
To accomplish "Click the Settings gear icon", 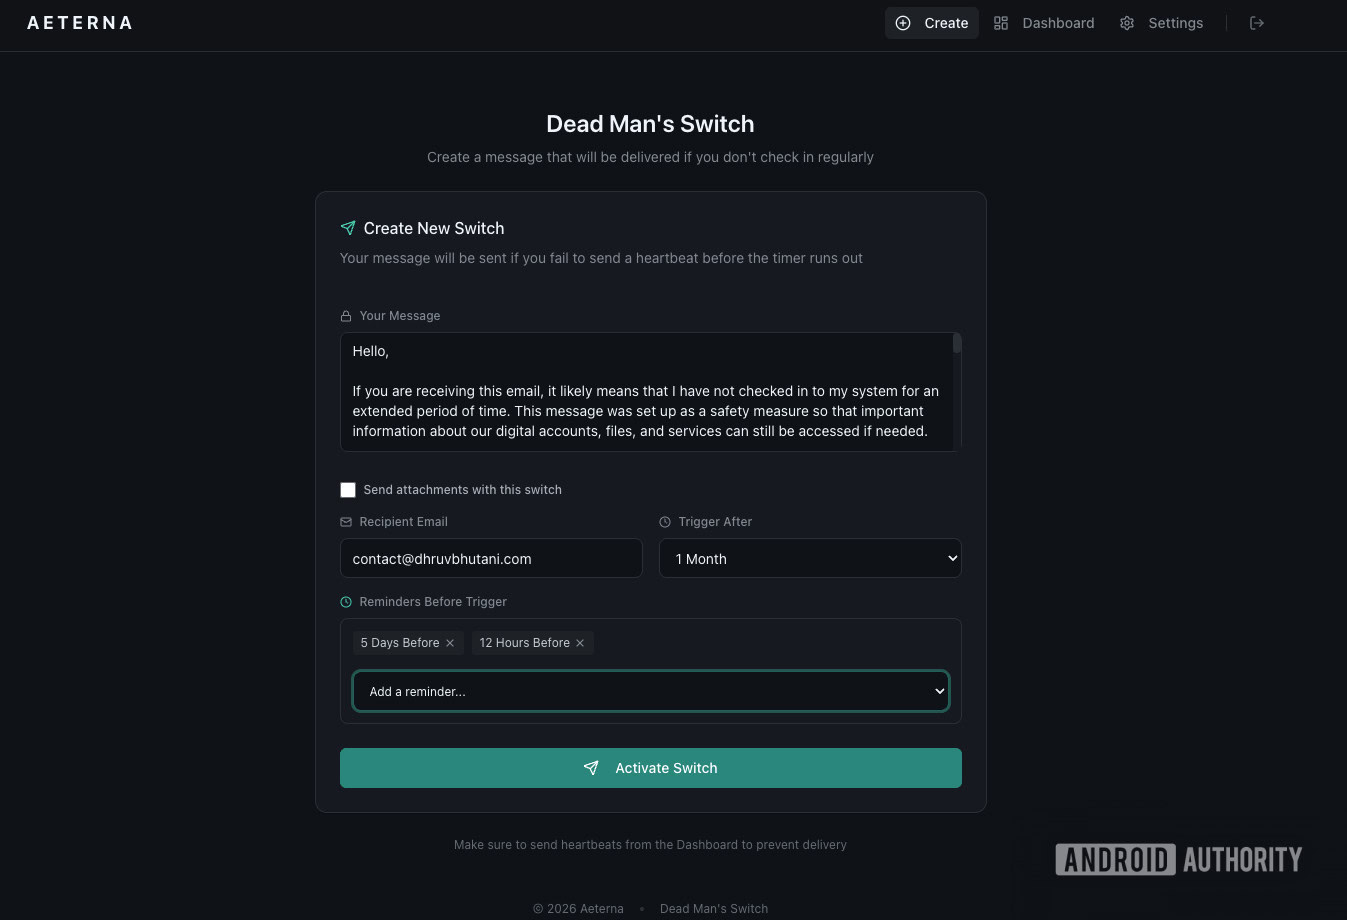I will [1127, 23].
